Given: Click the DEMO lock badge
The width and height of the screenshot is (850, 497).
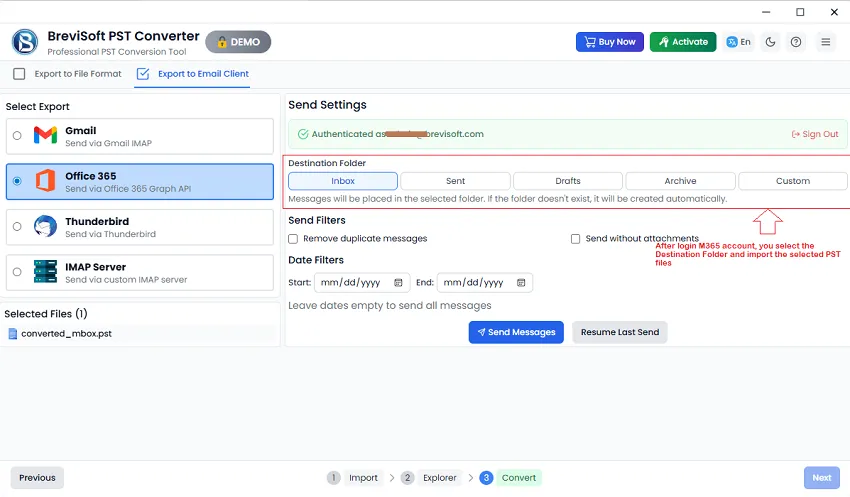Looking at the screenshot, I should 238,42.
